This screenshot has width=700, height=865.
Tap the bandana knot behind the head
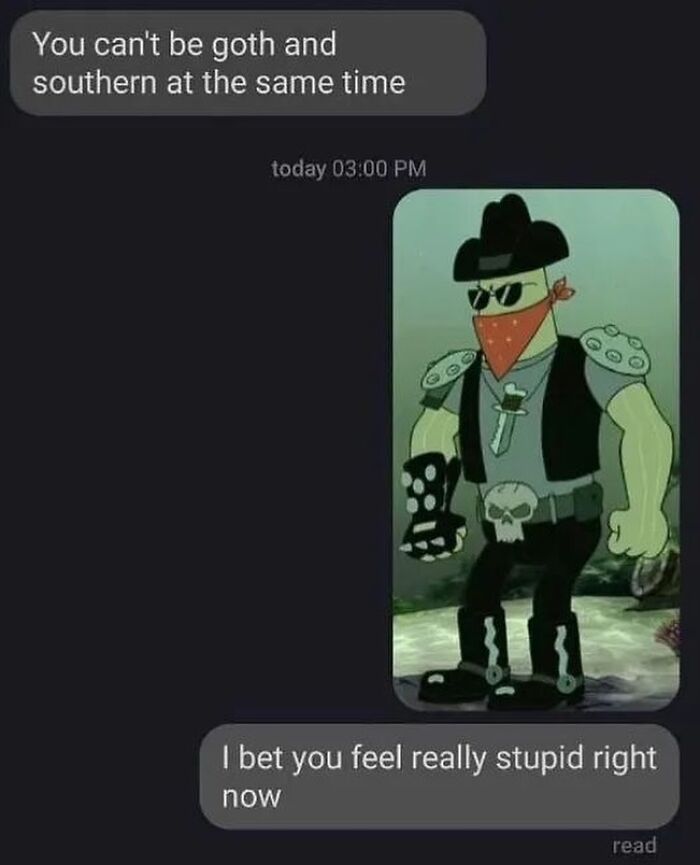click(562, 287)
